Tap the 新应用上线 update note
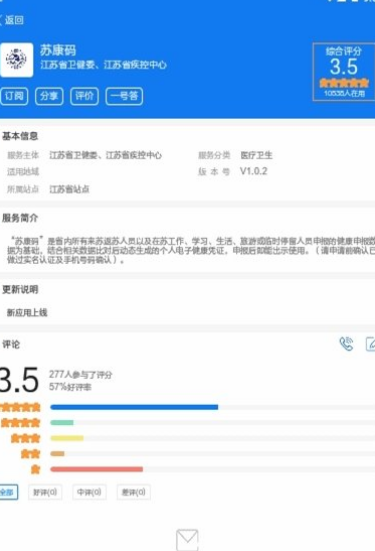The width and height of the screenshot is (375, 551). (27, 312)
